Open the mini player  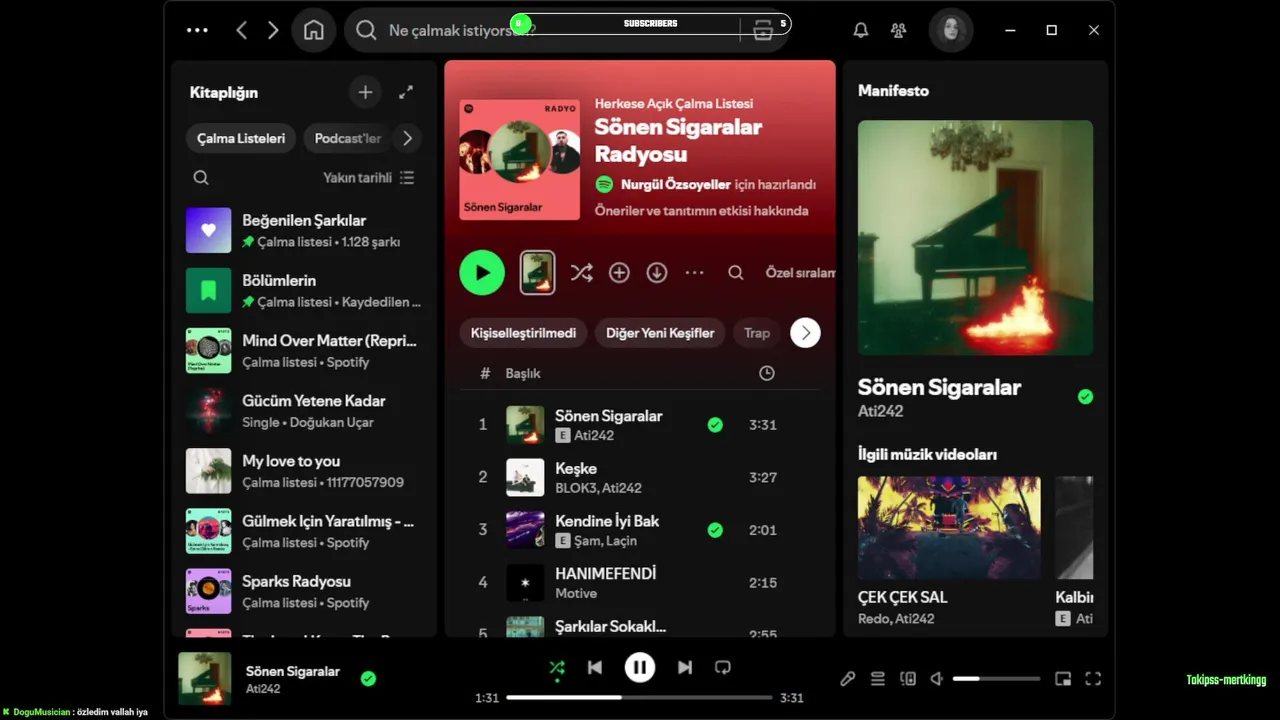tap(1063, 679)
